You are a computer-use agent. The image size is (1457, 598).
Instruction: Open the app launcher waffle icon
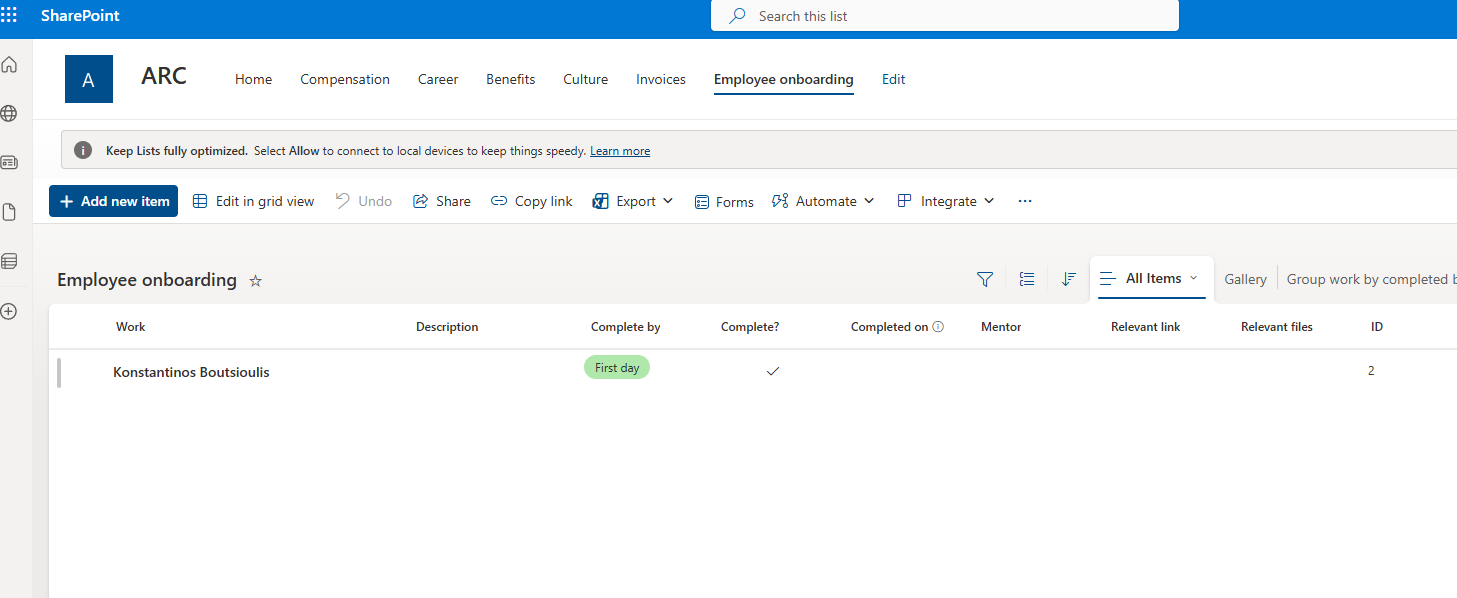click(x=9, y=16)
